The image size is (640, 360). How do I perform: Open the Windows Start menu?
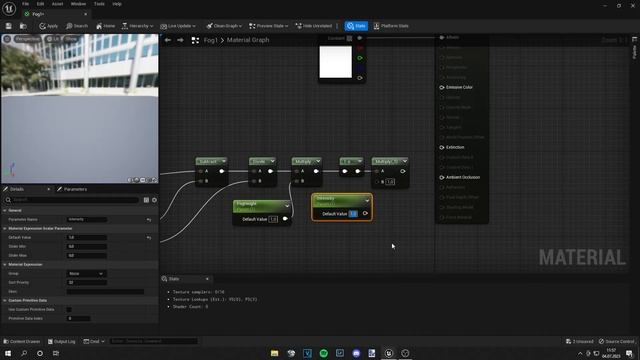click(8, 353)
